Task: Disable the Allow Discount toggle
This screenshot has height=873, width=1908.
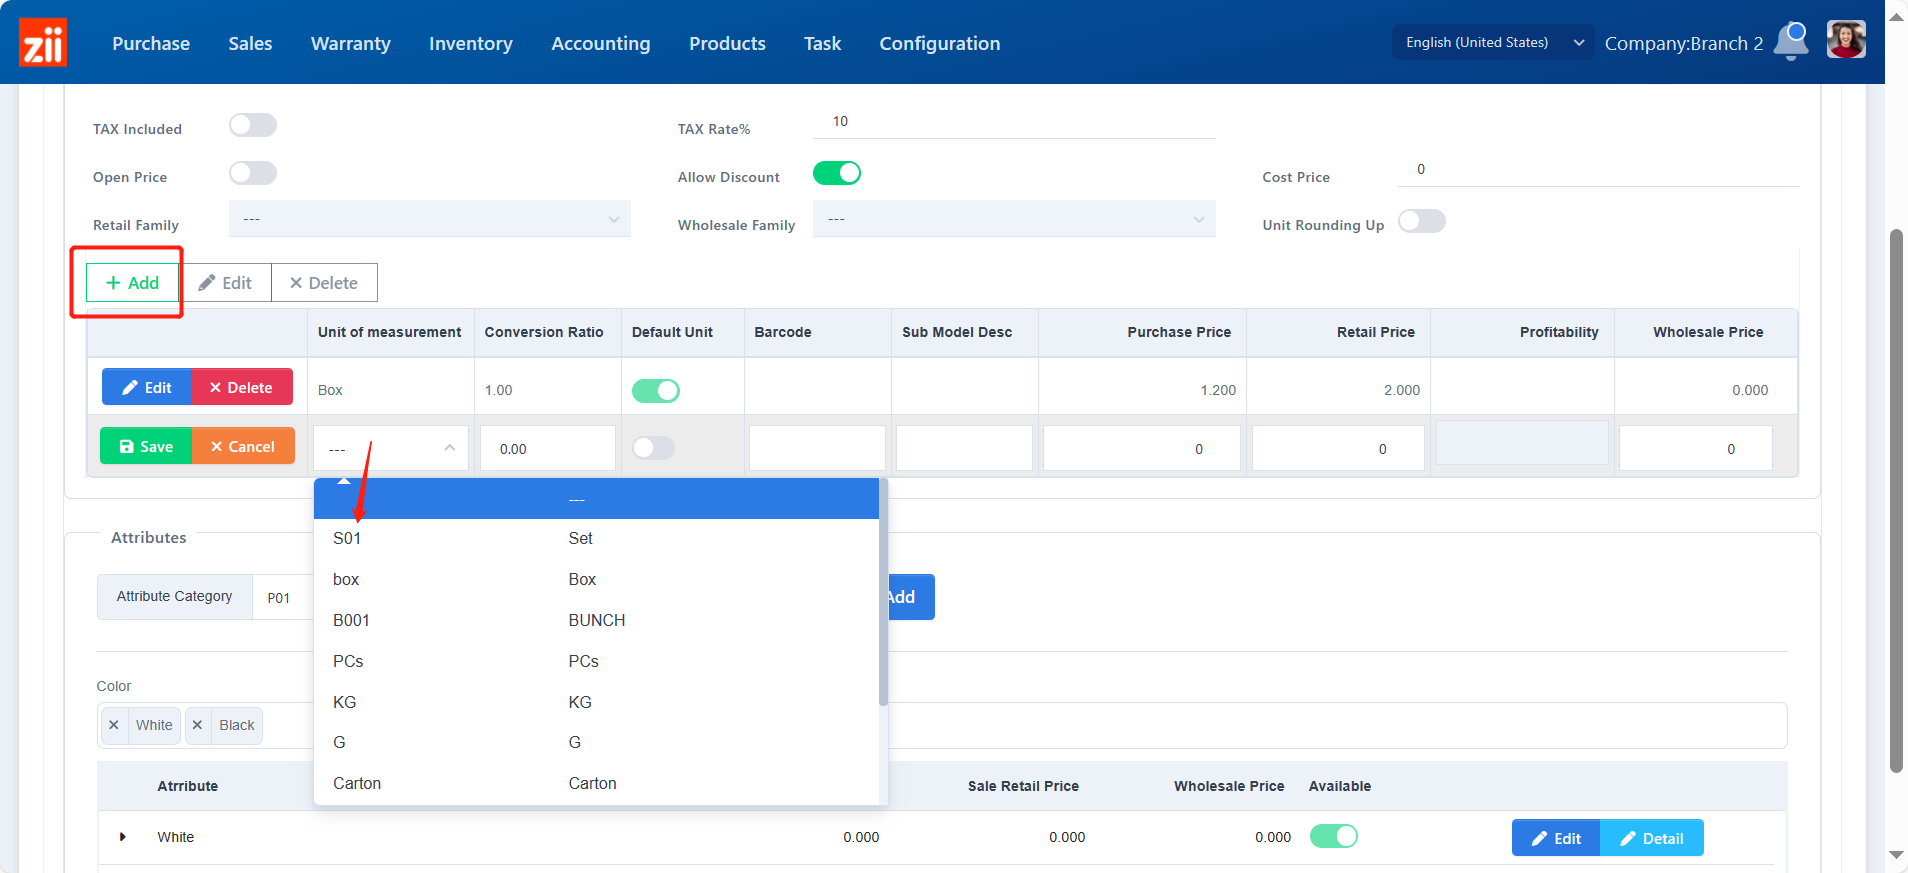Action: [x=836, y=173]
